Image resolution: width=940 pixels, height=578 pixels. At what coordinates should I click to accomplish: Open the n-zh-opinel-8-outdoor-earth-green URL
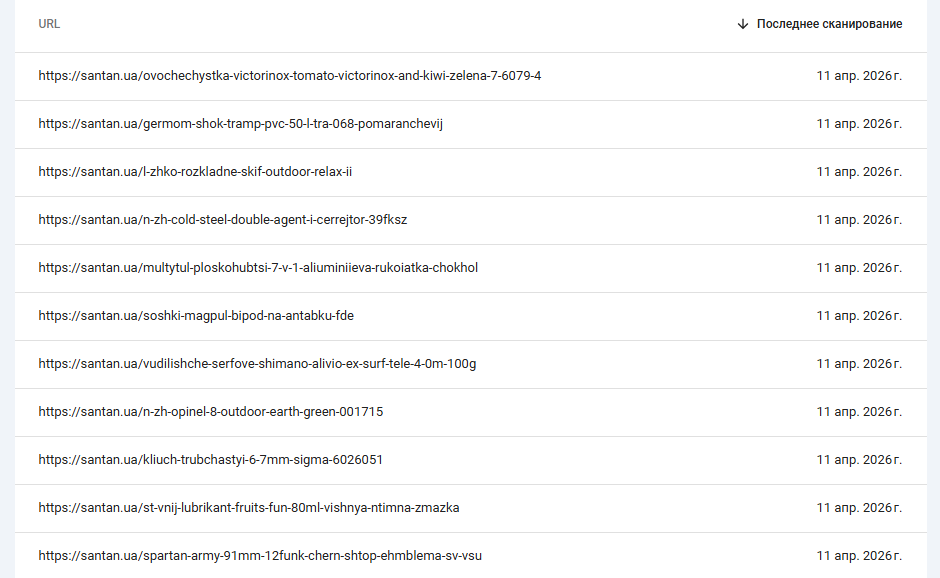pos(210,412)
